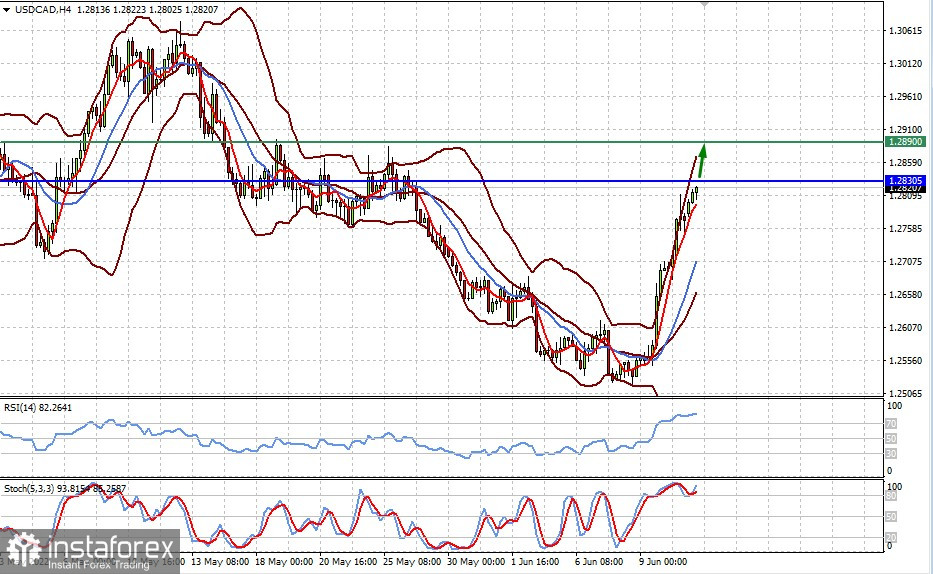Click the green 1.28900 price tag
The image size is (933, 574).
pos(908,142)
